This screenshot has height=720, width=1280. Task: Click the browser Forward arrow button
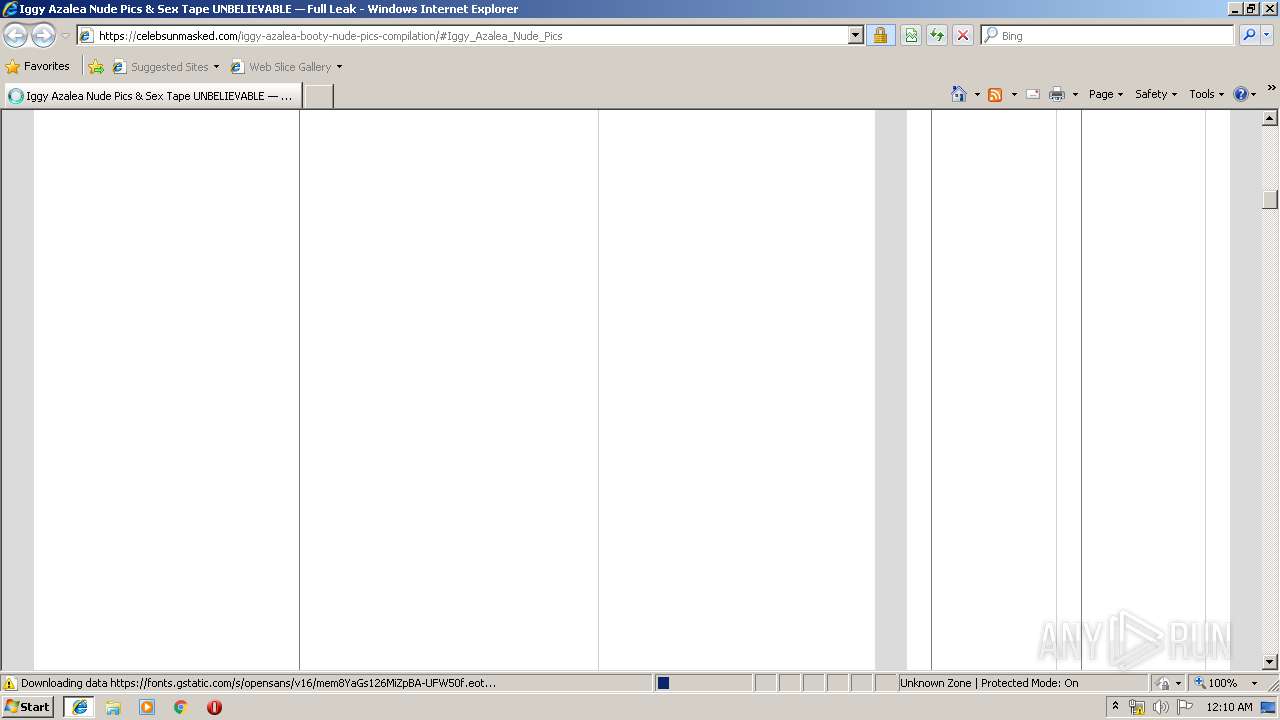point(43,36)
